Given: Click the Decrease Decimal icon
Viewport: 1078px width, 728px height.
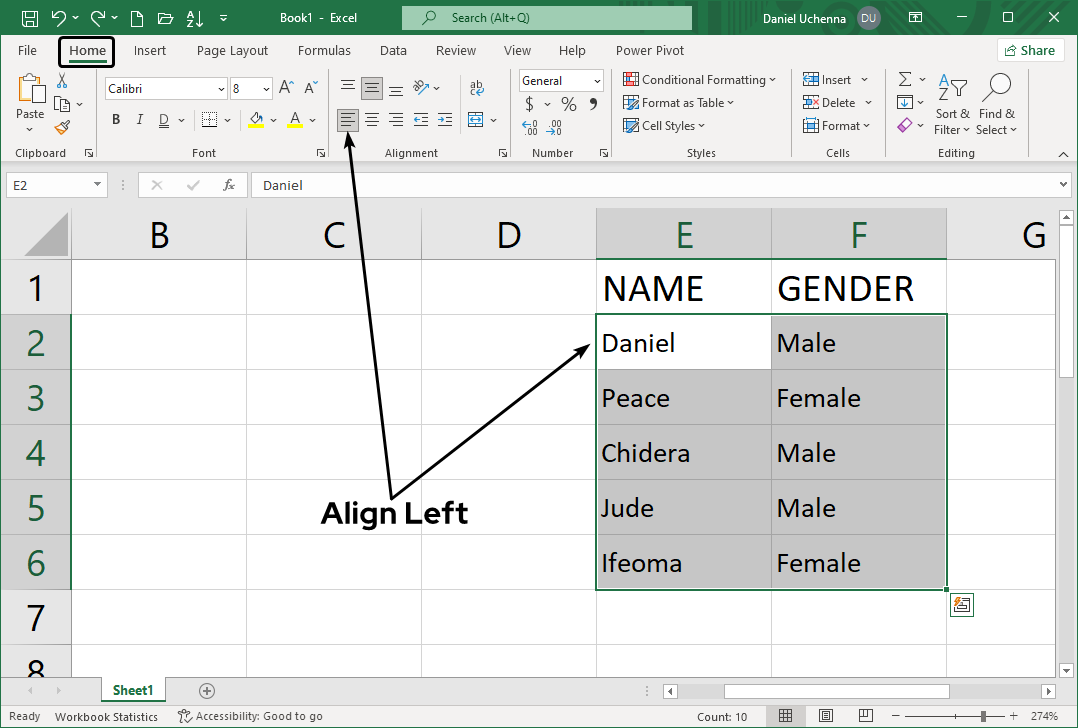Looking at the screenshot, I should click(x=555, y=128).
